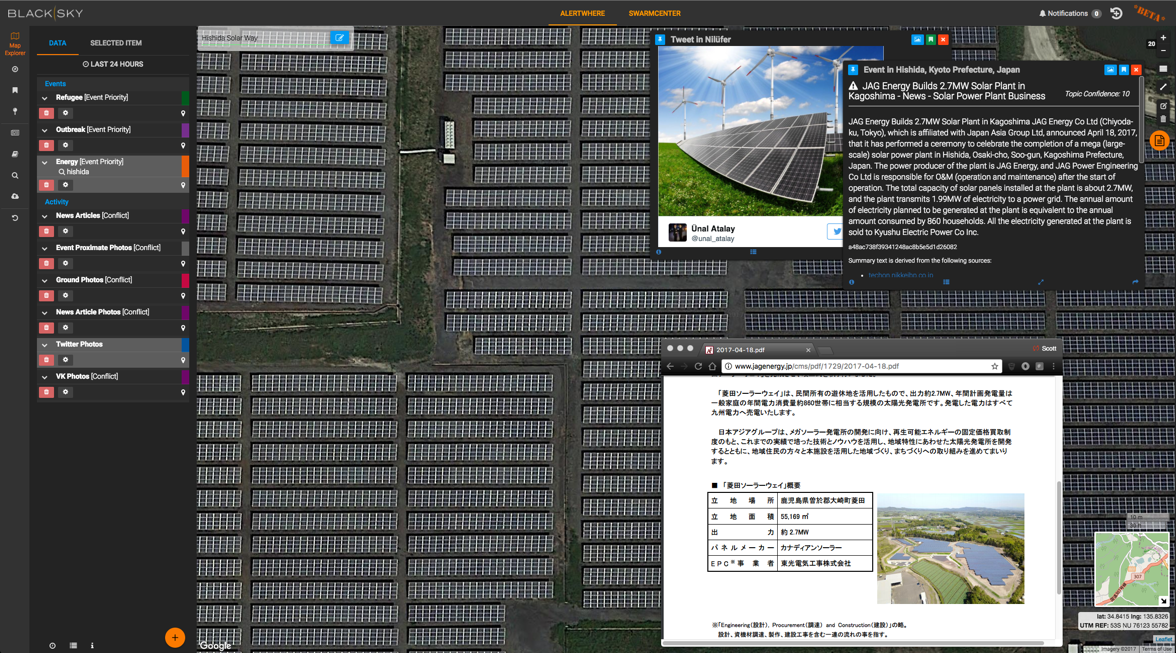Bookmark the Hishida event popup
1176x653 pixels.
(x=1123, y=70)
